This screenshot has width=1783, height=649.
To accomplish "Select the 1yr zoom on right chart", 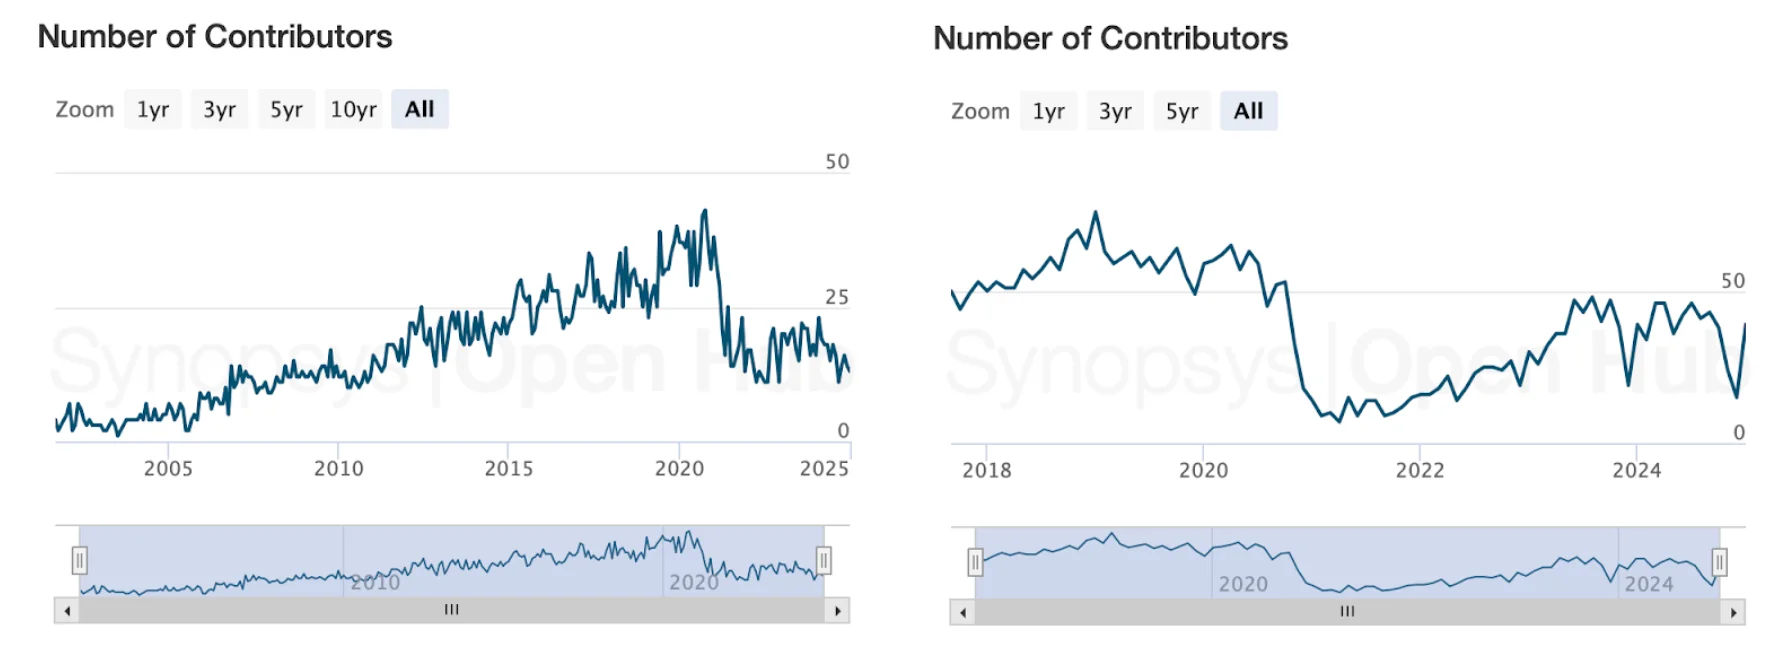I will 1047,111.
